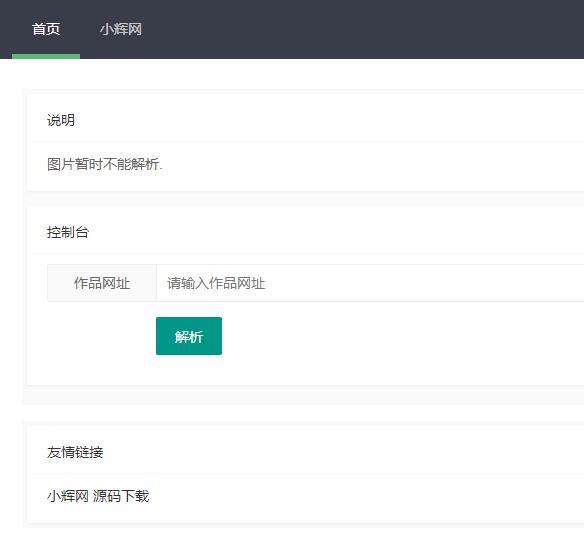The width and height of the screenshot is (584, 536).
Task: Click the 友情链接 section heading
Action: tap(75, 452)
